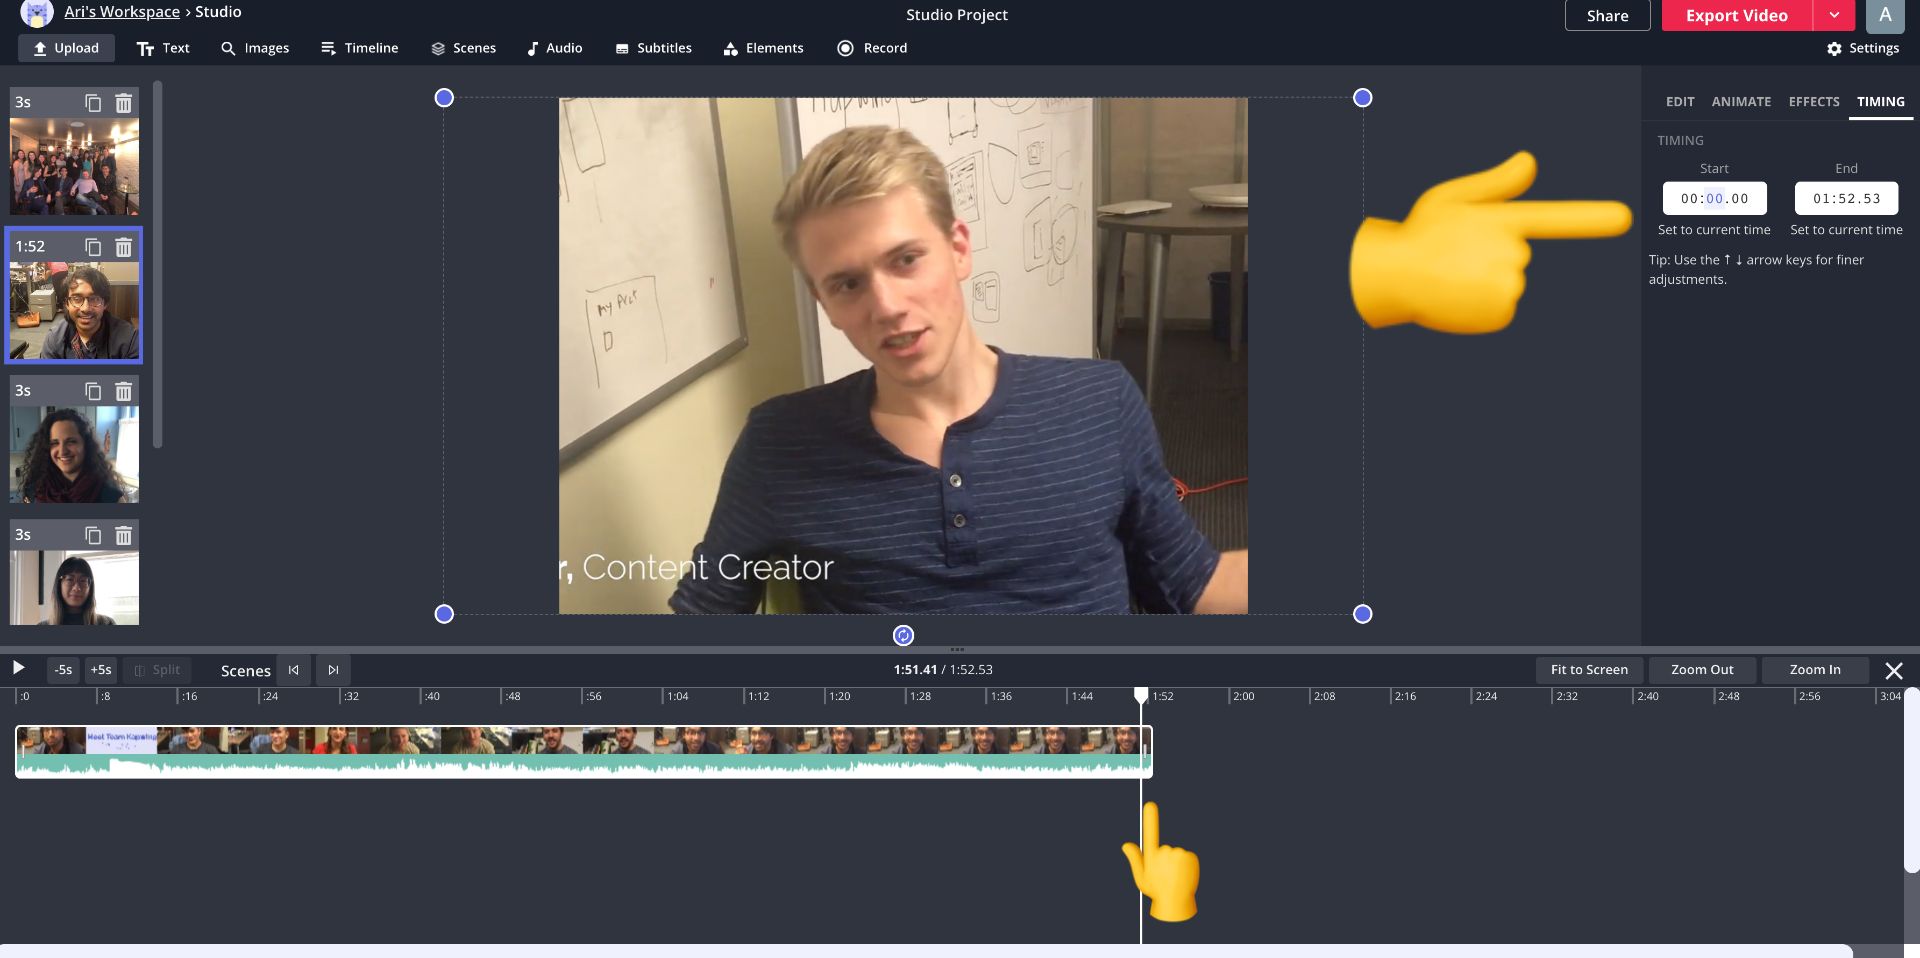
Task: Switch to the ANIMATE tab
Action: point(1741,102)
